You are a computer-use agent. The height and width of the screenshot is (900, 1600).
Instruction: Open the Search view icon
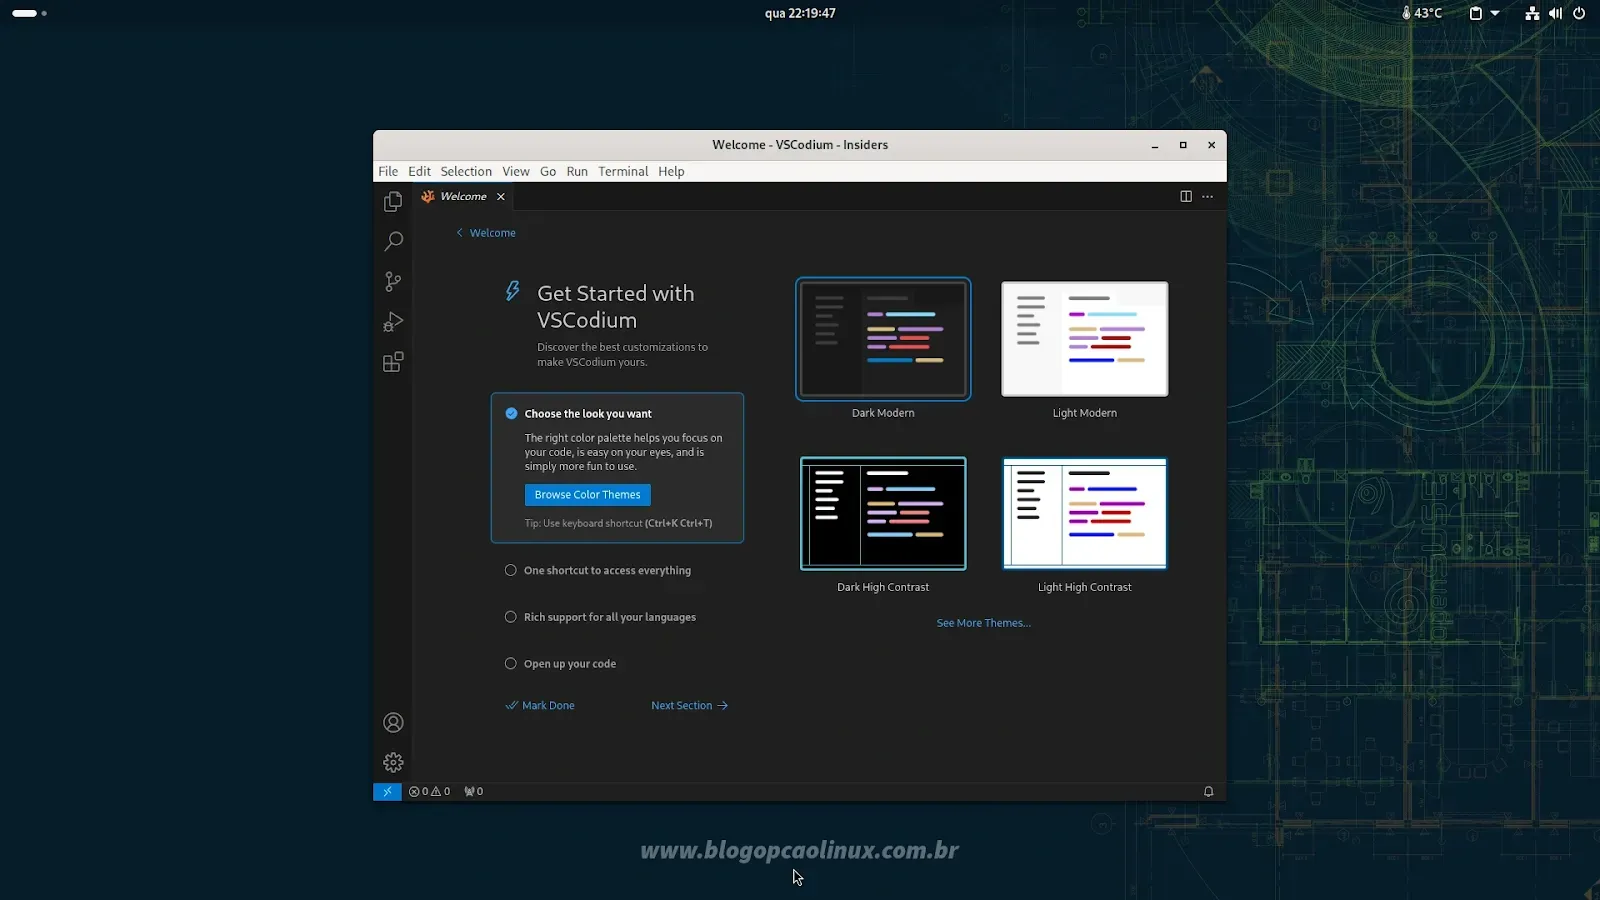click(x=393, y=241)
